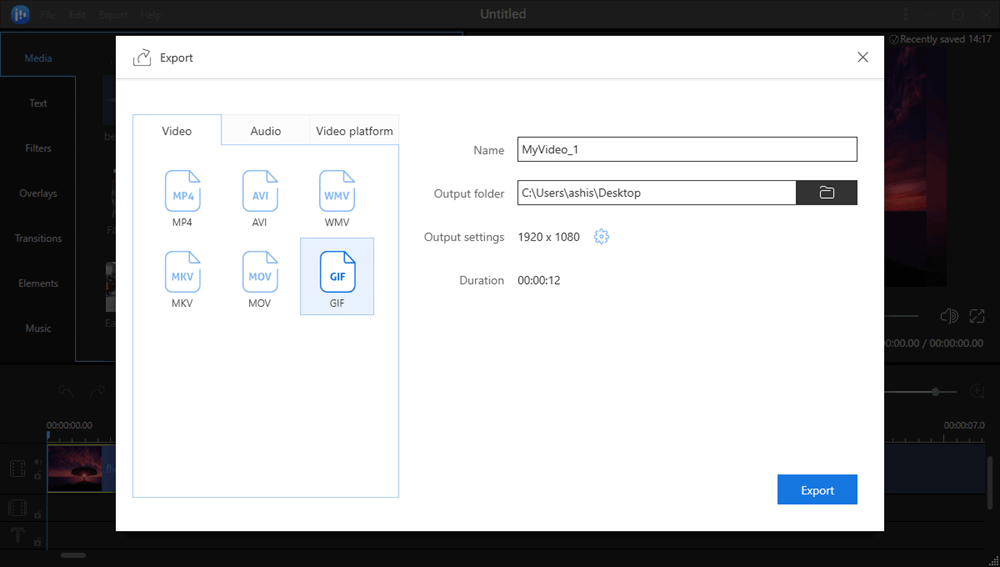Toggle fullscreen preview icon
Viewport: 1000px width, 567px height.
[977, 316]
